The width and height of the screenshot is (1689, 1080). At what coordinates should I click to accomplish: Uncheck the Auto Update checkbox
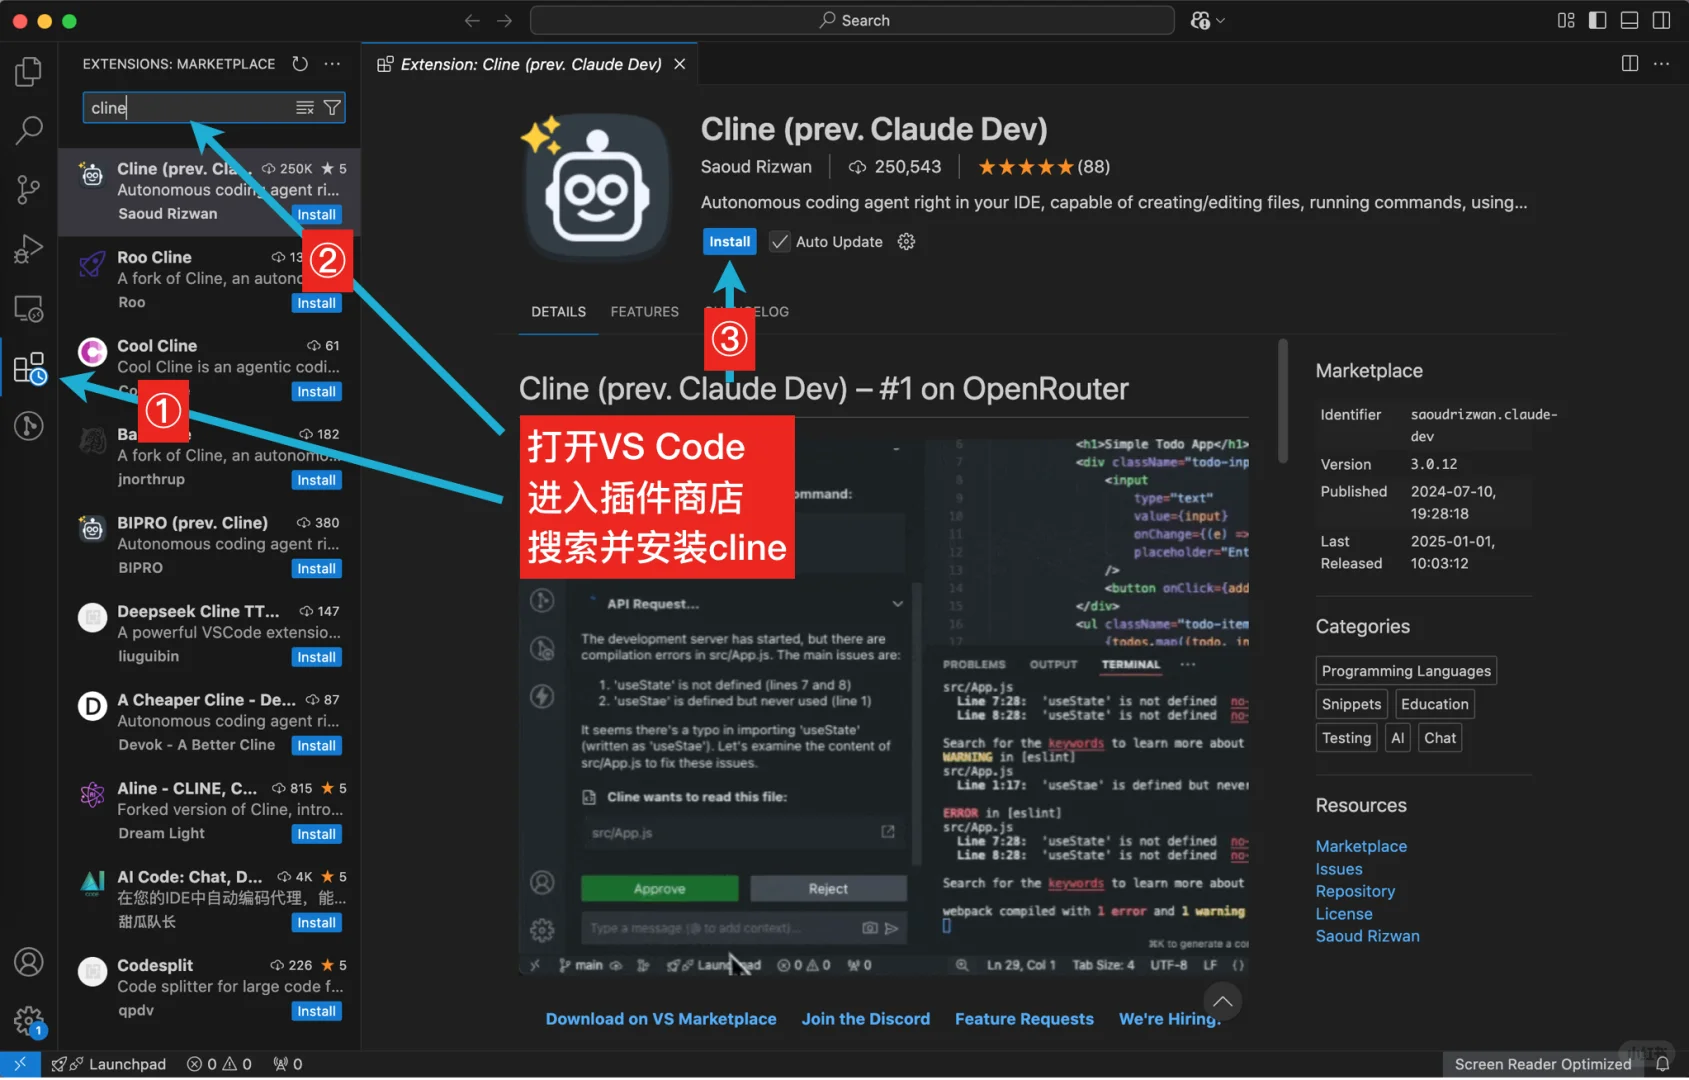tap(779, 241)
